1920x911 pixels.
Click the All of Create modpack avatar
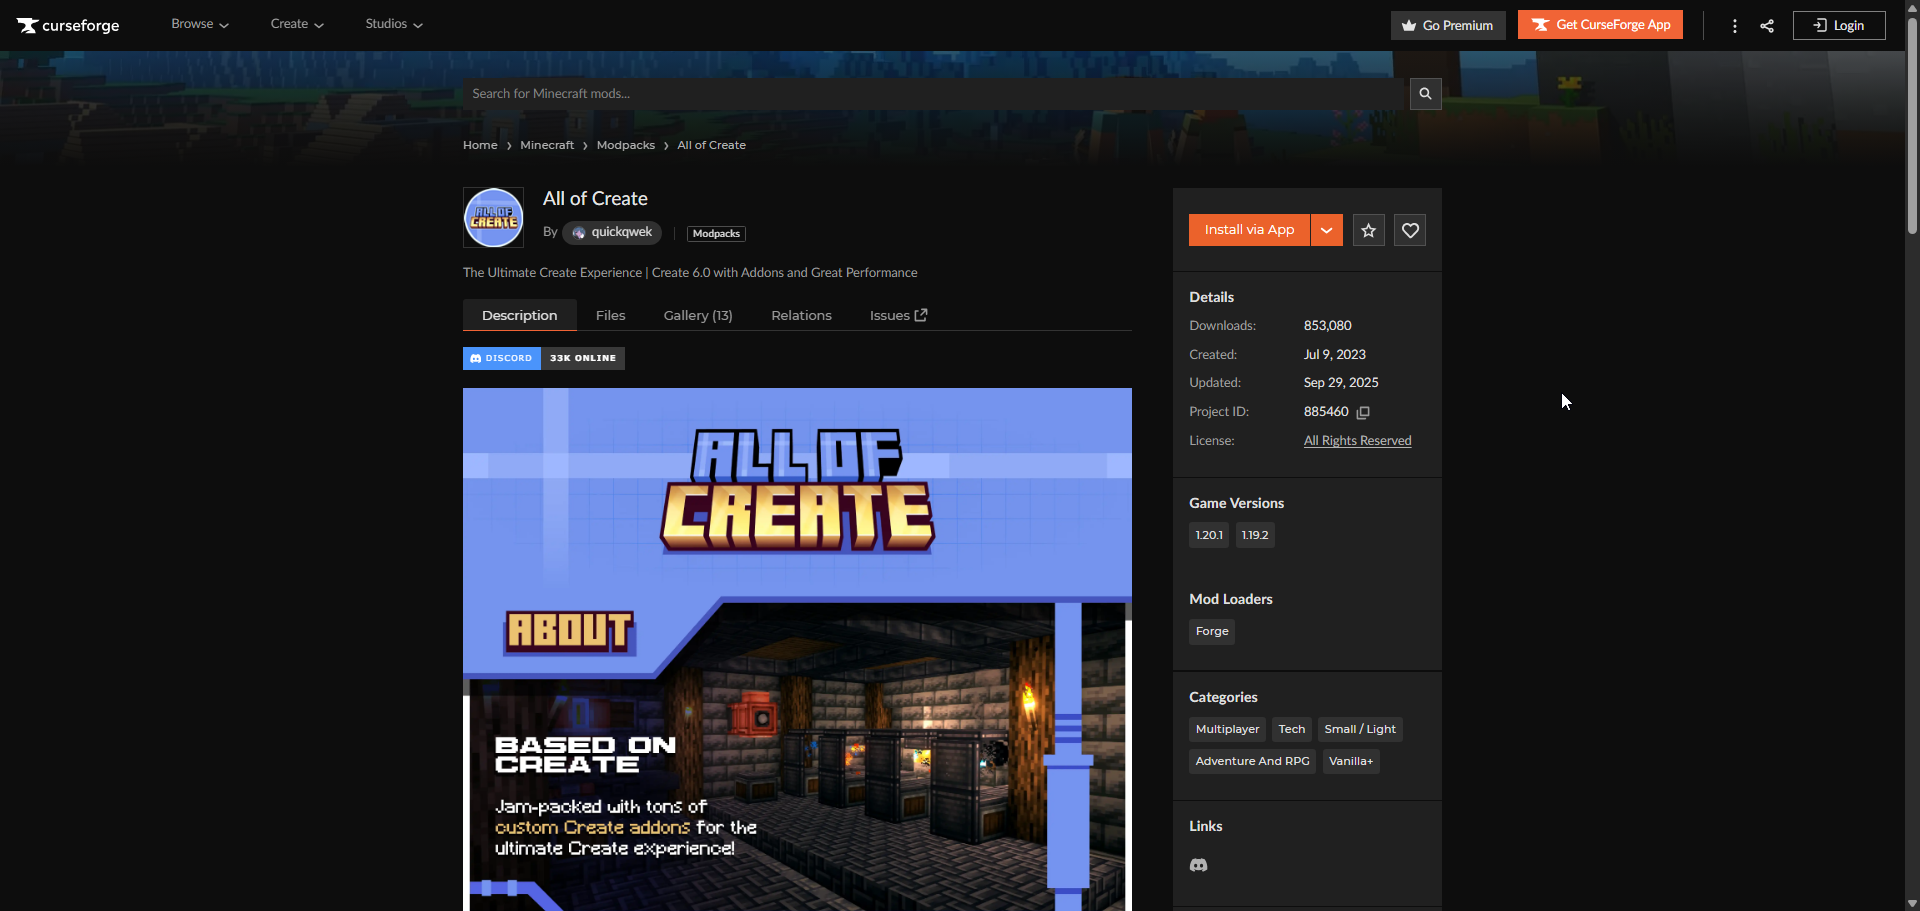pyautogui.click(x=493, y=218)
